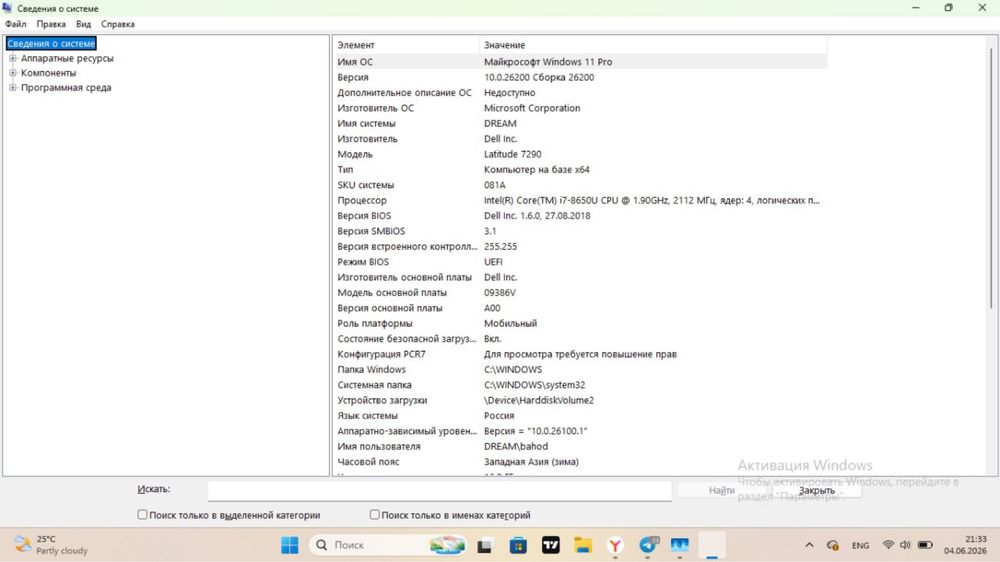Screen dimensions: 1000x562
Task: Open Microsoft Store from taskbar
Action: (x=518, y=545)
